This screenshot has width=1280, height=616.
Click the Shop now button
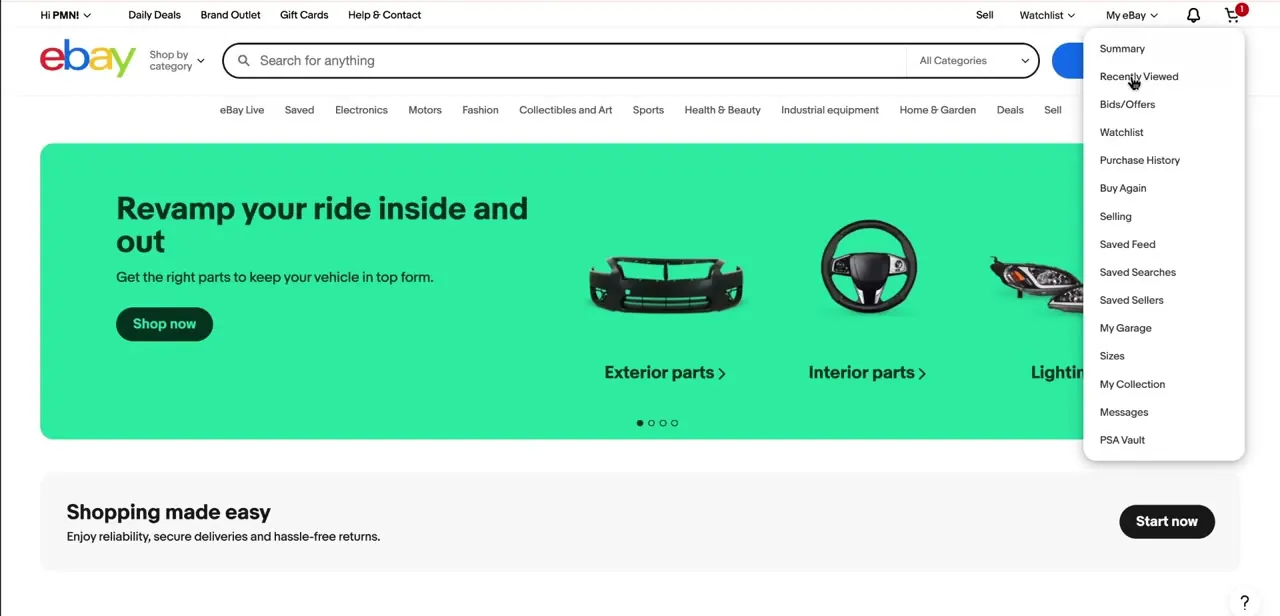point(164,324)
